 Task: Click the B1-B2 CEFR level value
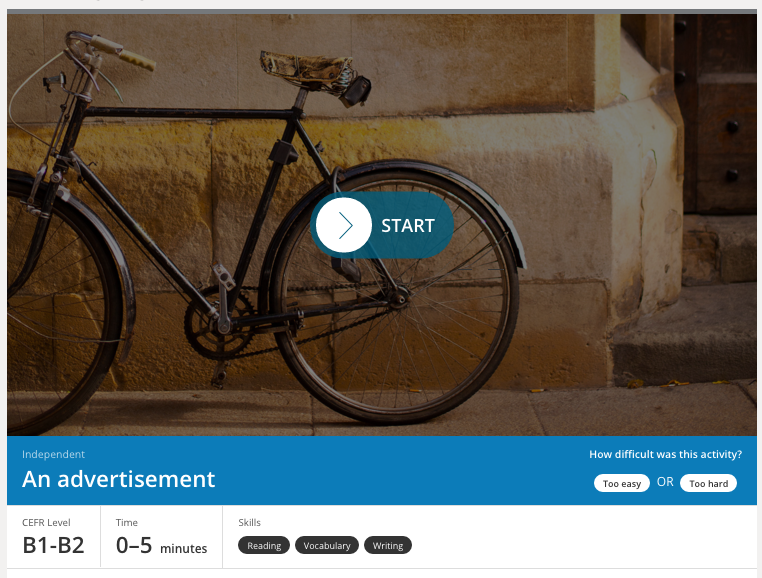click(53, 545)
